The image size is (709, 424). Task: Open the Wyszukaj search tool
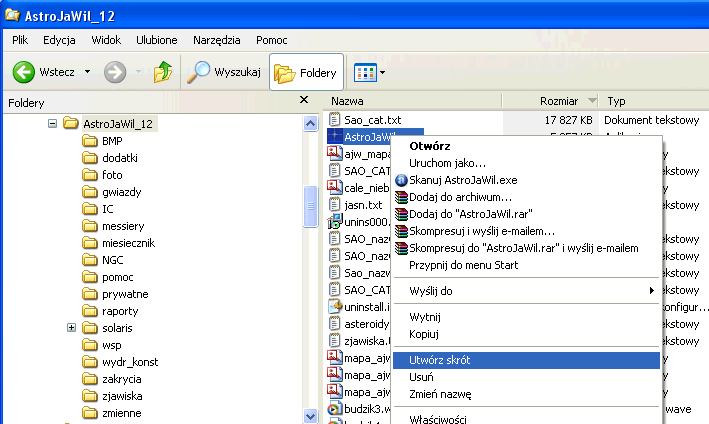pos(224,72)
